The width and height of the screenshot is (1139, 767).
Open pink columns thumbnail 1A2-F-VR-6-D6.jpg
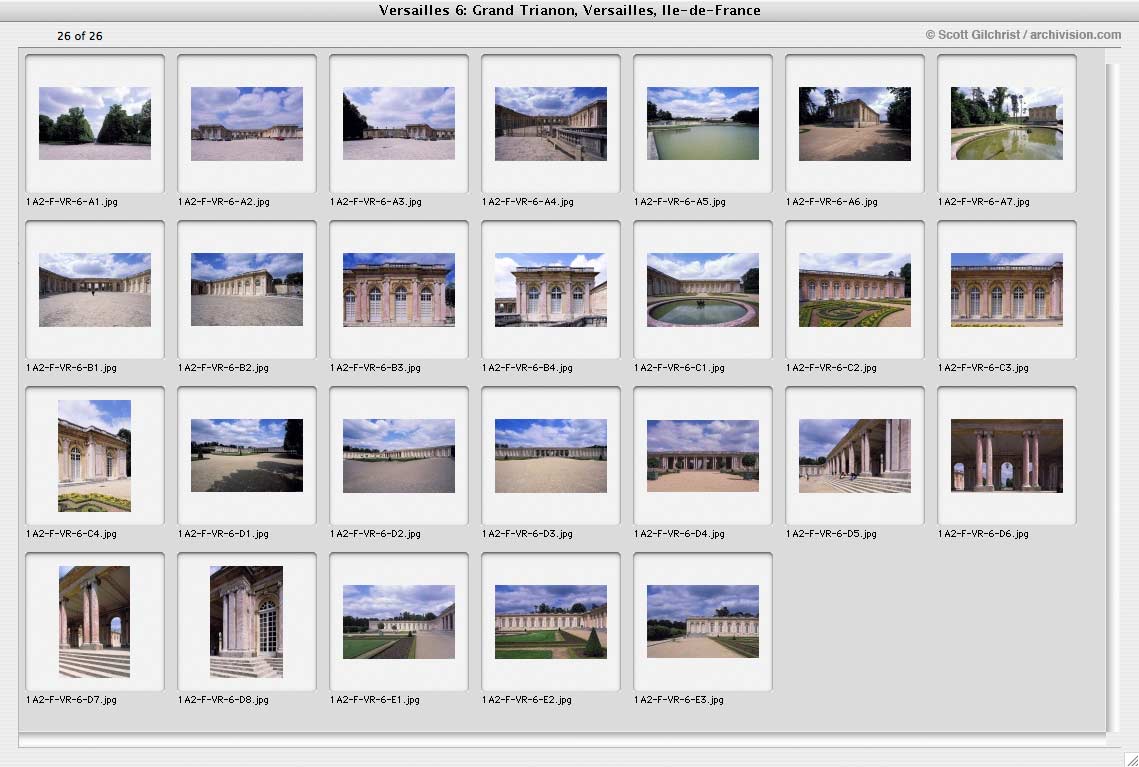[x=1007, y=455]
